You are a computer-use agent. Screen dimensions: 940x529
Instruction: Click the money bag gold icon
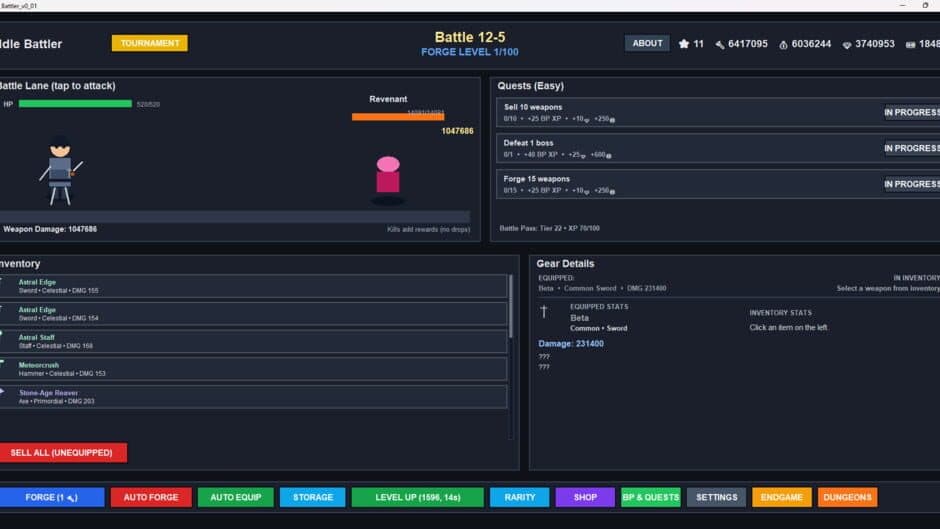point(782,44)
